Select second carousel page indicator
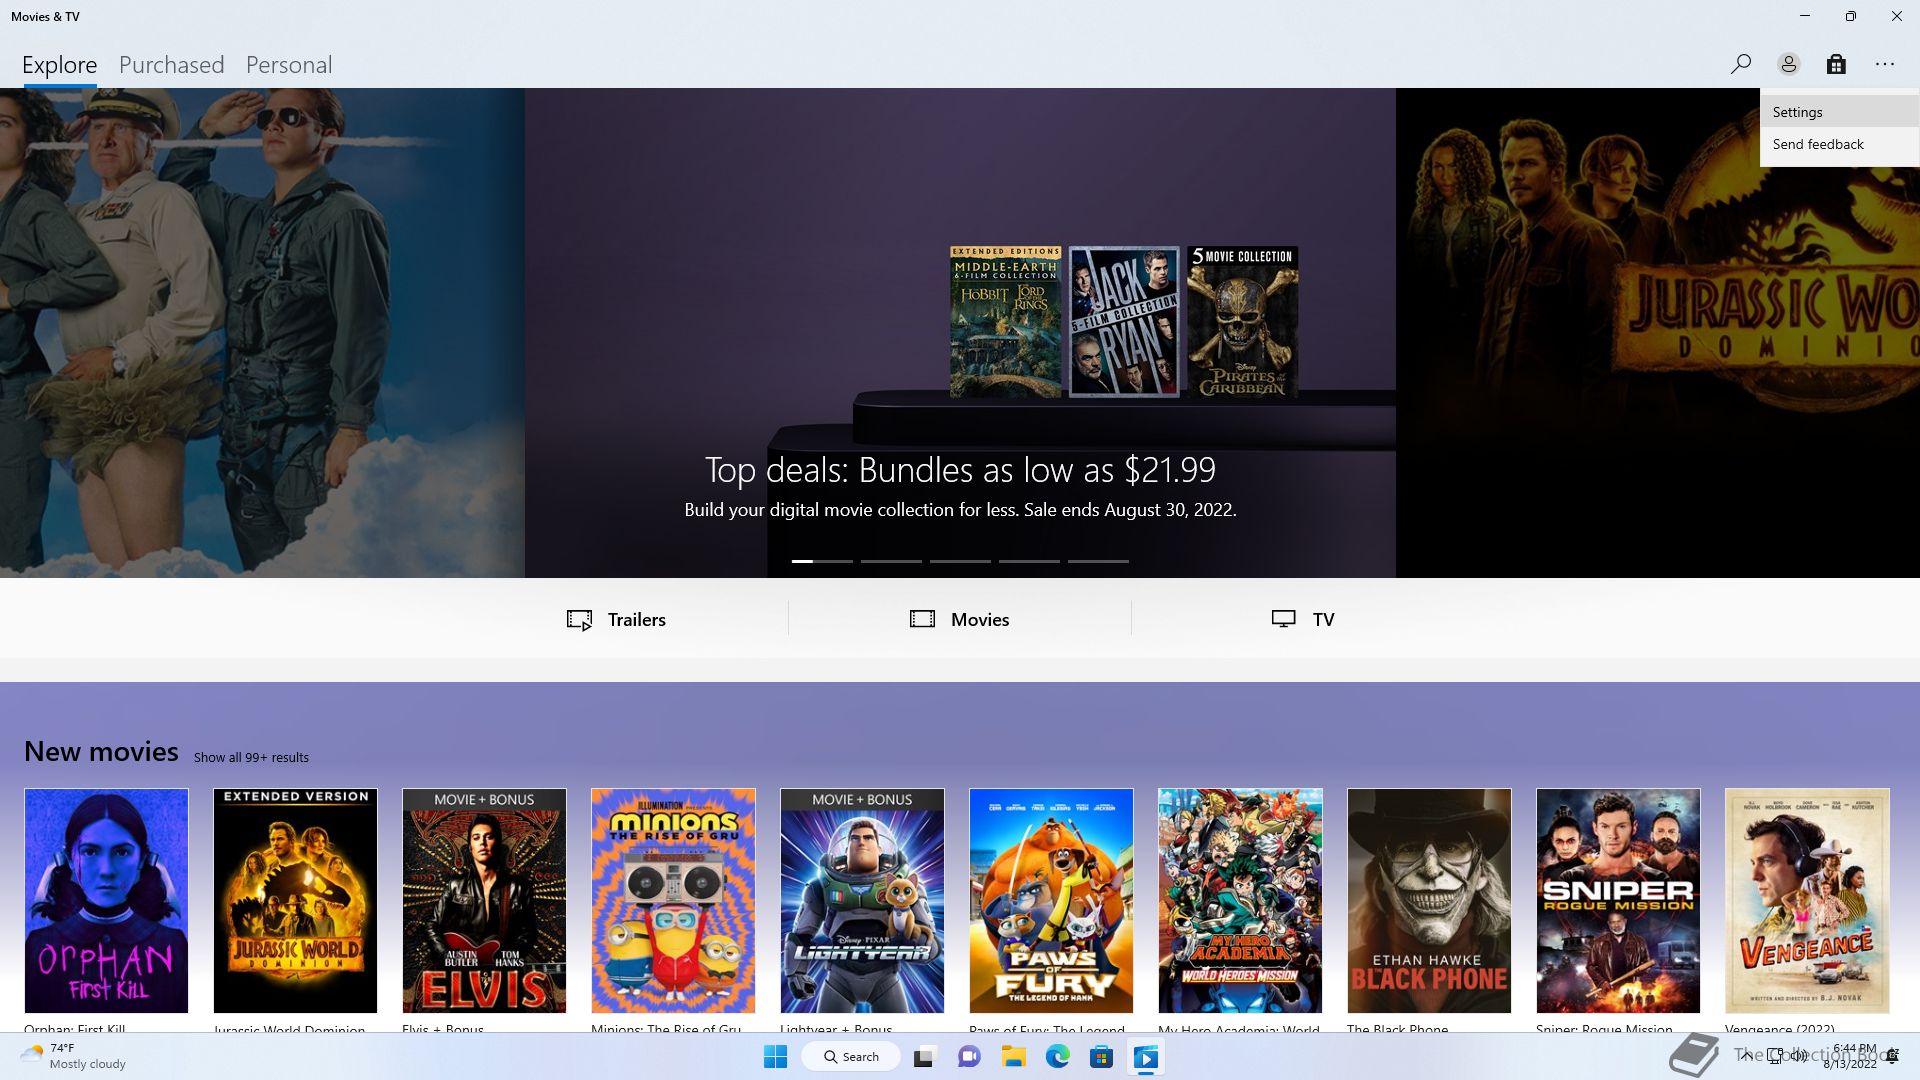 891,561
